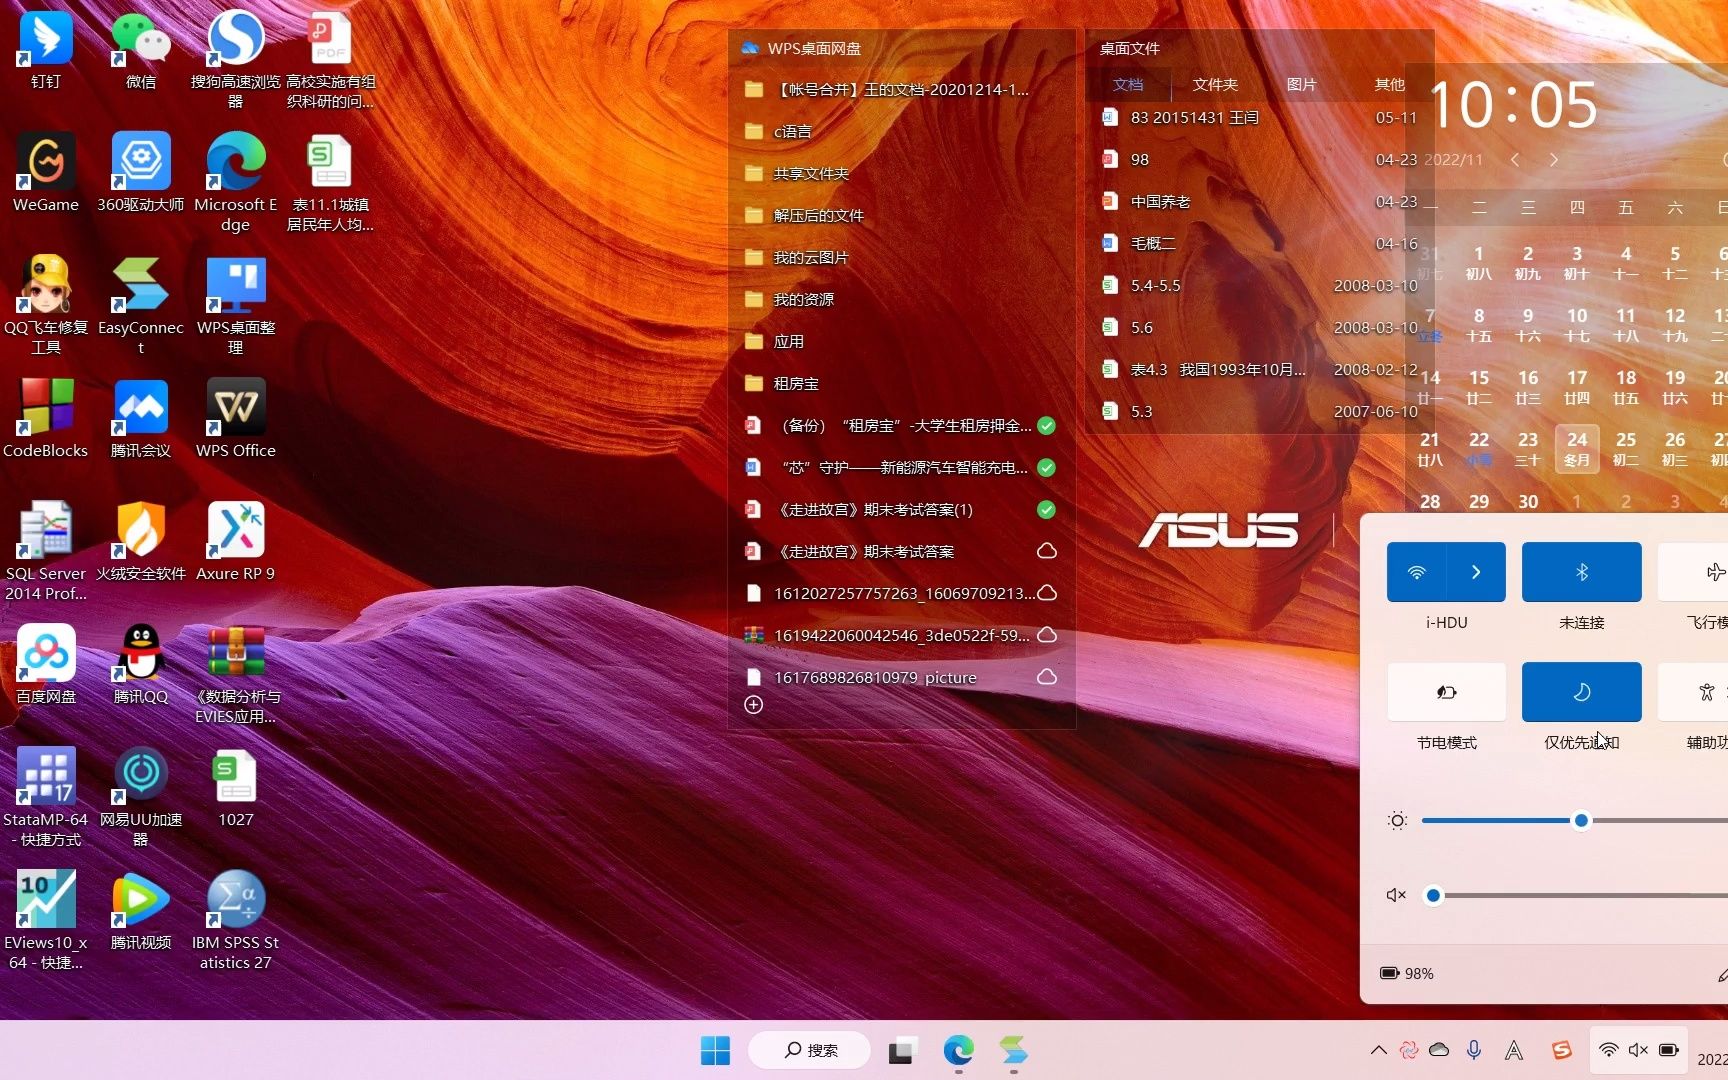Open the battery 98% settings link
This screenshot has height=1080, width=1728.
pos(1407,973)
